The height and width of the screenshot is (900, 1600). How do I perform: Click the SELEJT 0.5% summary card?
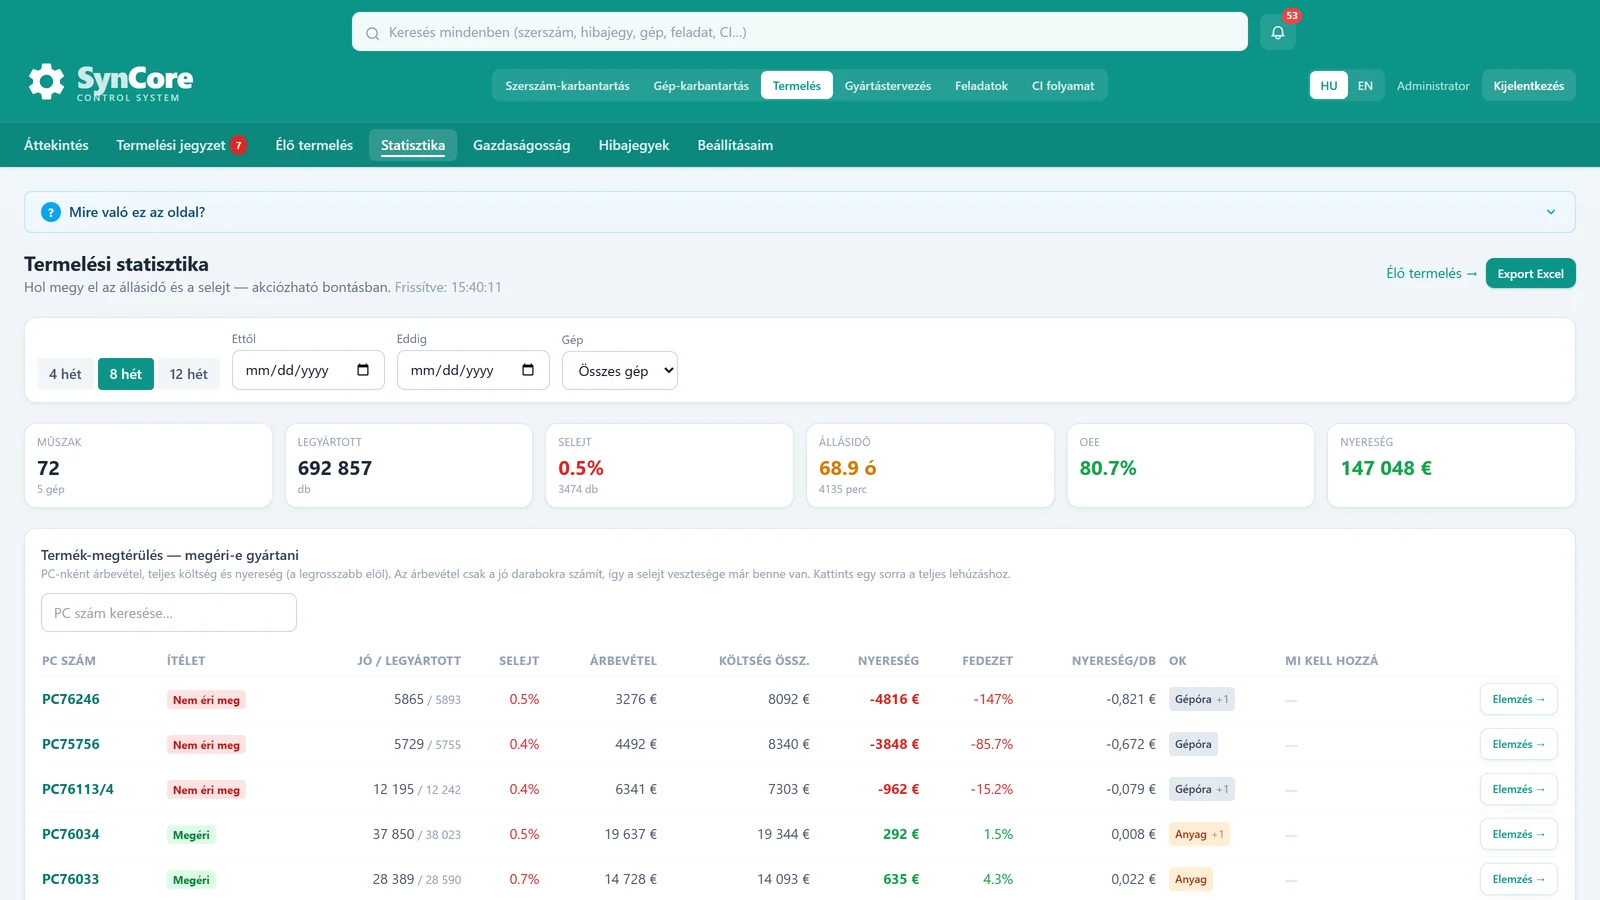669,465
